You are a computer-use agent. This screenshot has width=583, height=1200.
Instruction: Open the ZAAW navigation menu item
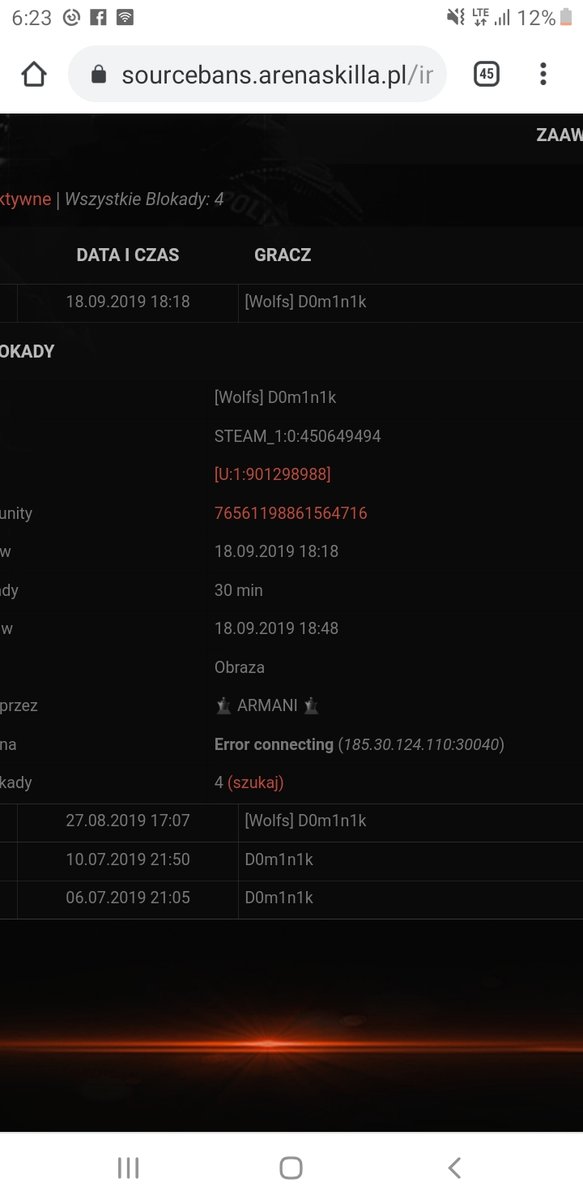(x=559, y=136)
